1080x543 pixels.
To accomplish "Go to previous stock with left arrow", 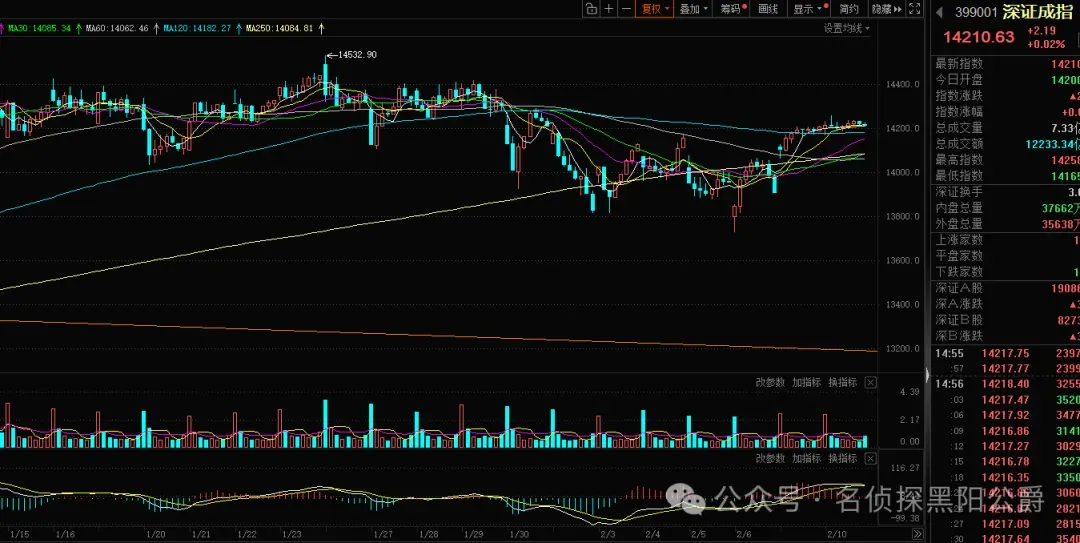I will pos(939,12).
